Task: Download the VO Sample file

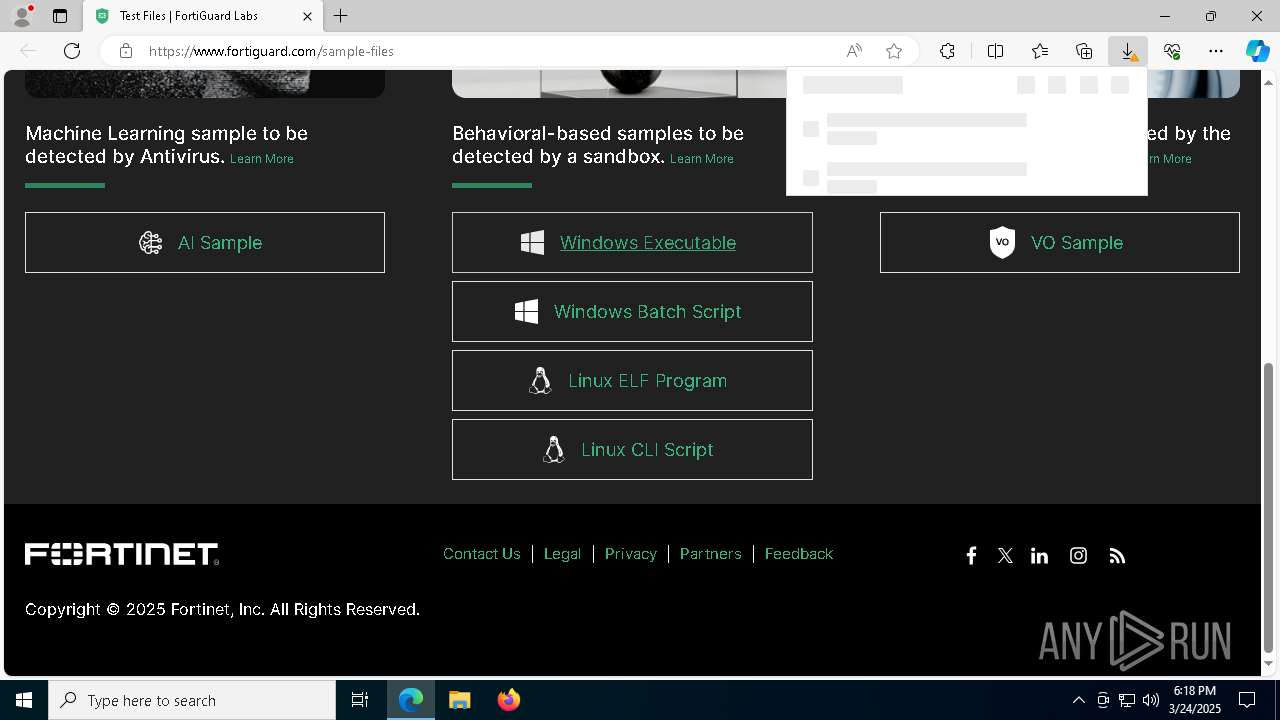Action: pos(1060,242)
